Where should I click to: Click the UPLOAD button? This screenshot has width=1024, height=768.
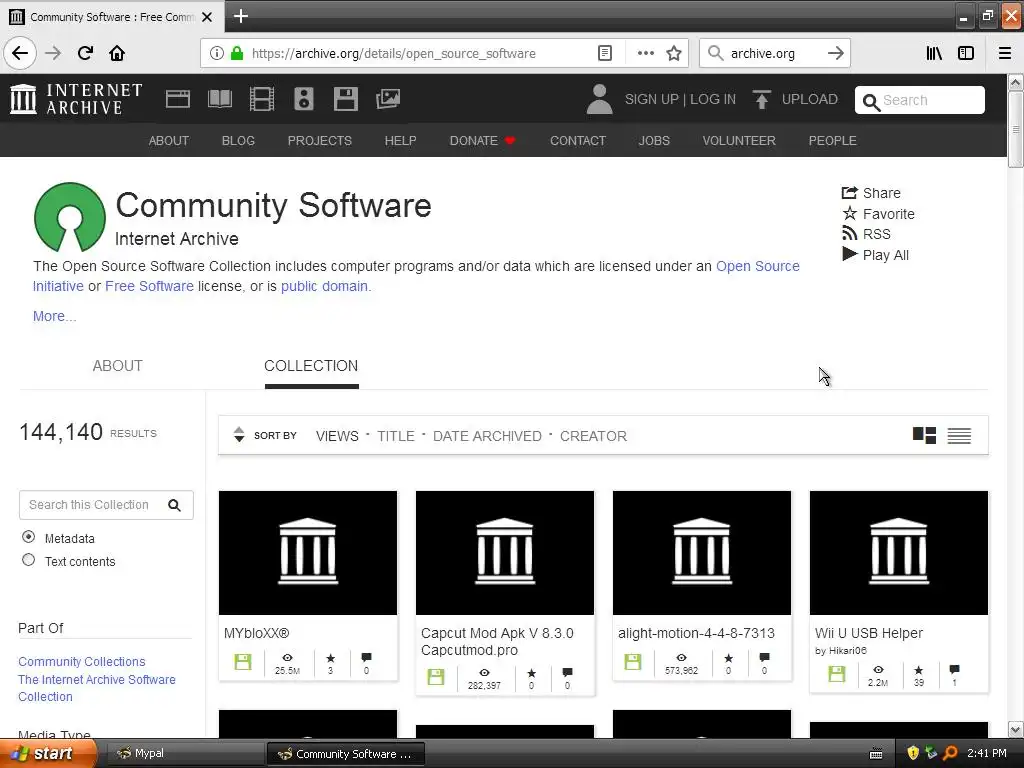795,99
